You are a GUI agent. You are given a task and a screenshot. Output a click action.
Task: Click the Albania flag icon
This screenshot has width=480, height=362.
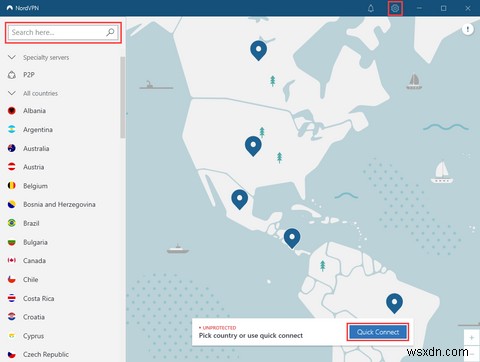(x=12, y=111)
